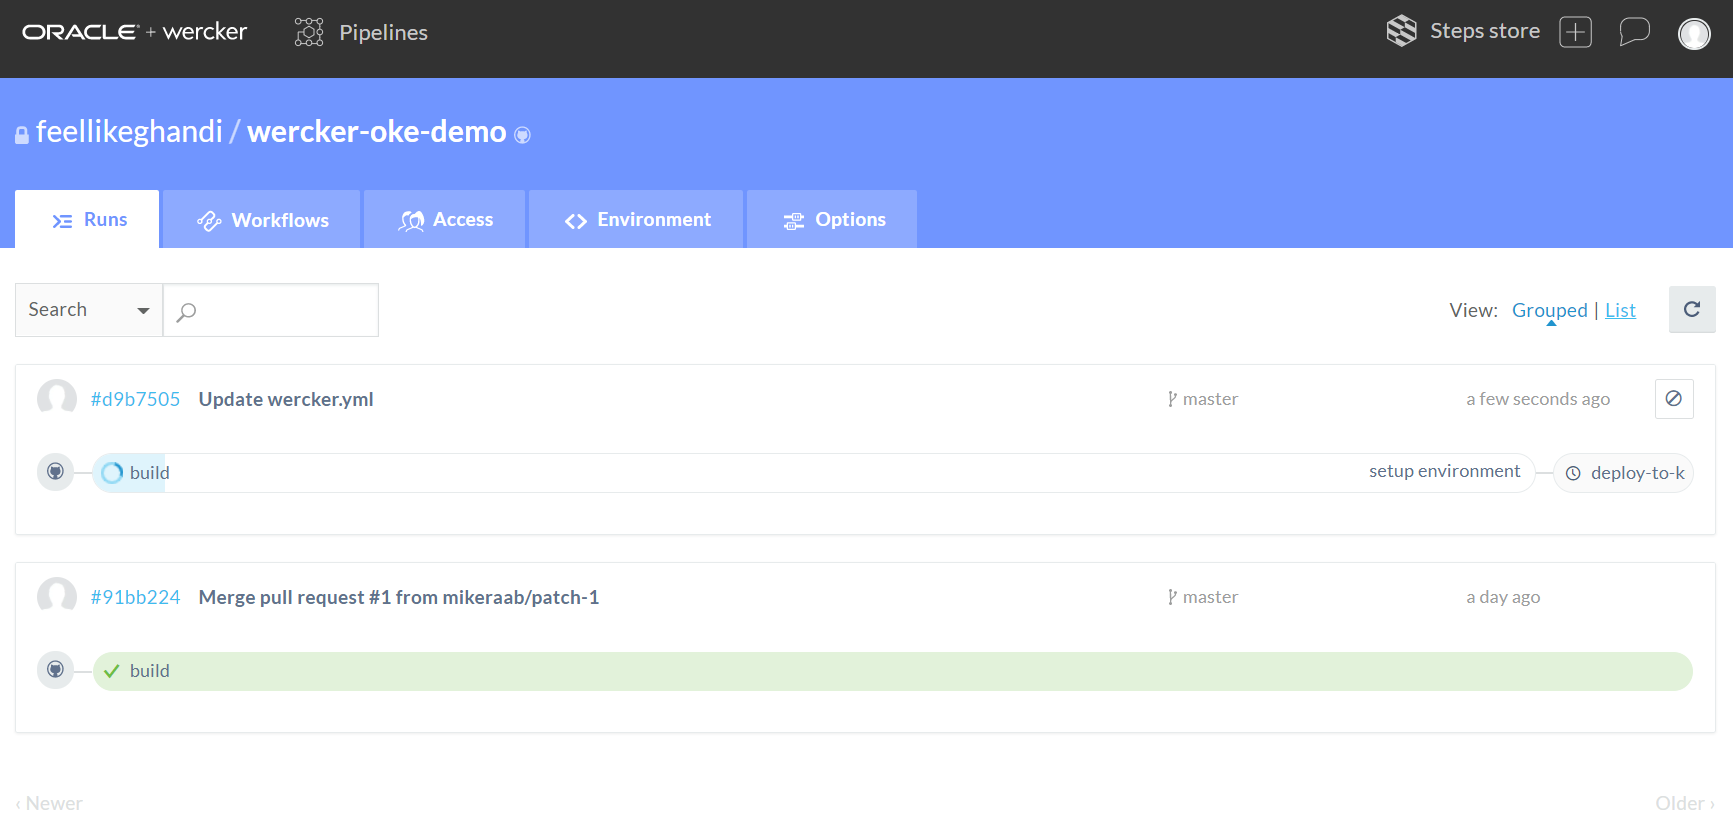Open the Update wercker.yml run
The height and width of the screenshot is (839, 1733).
(286, 399)
